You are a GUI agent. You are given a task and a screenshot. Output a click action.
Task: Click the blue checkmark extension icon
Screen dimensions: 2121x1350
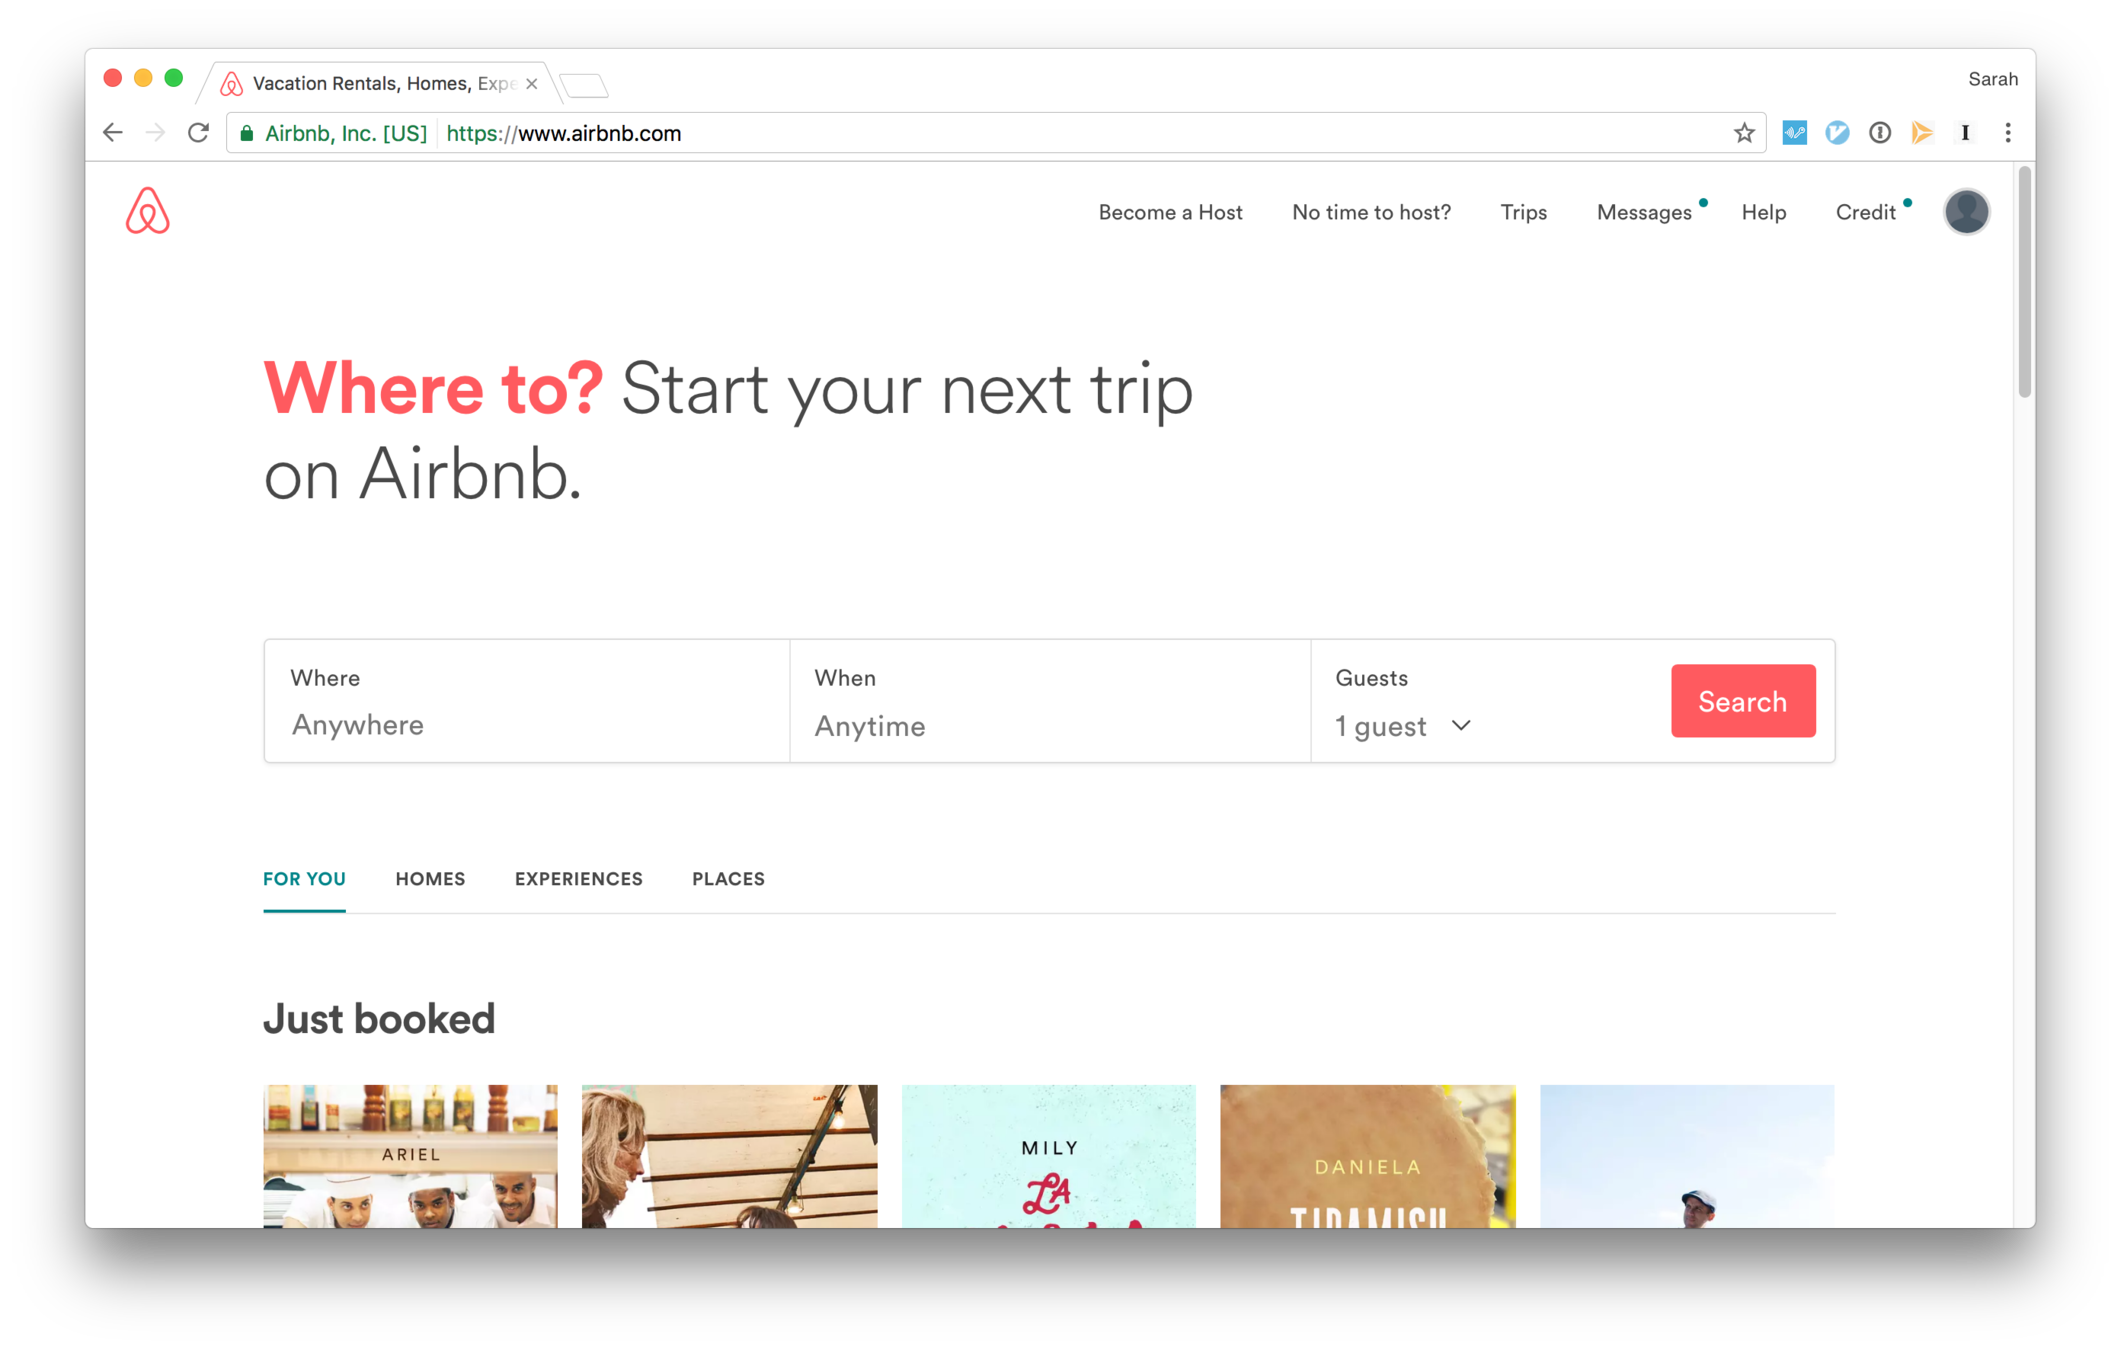click(1837, 133)
